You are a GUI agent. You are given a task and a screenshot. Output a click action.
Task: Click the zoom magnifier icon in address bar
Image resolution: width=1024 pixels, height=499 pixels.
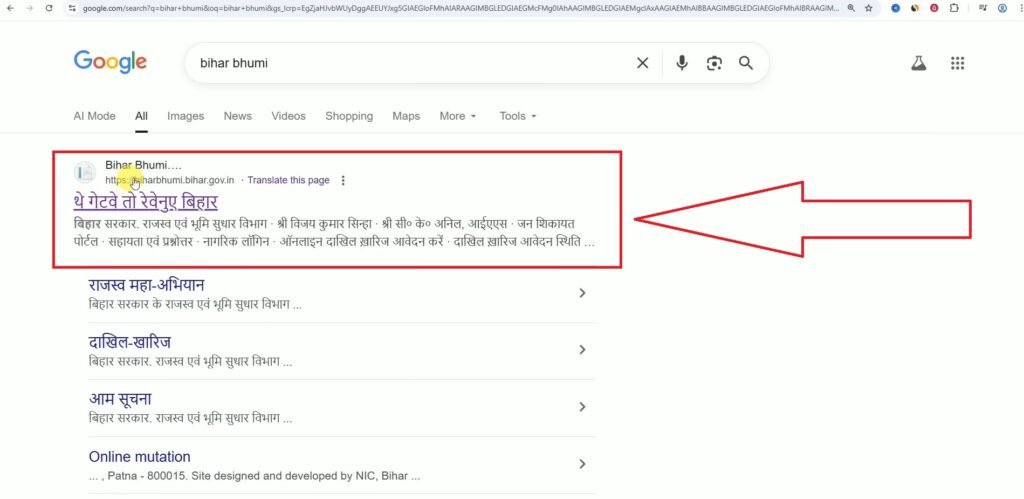coord(851,8)
